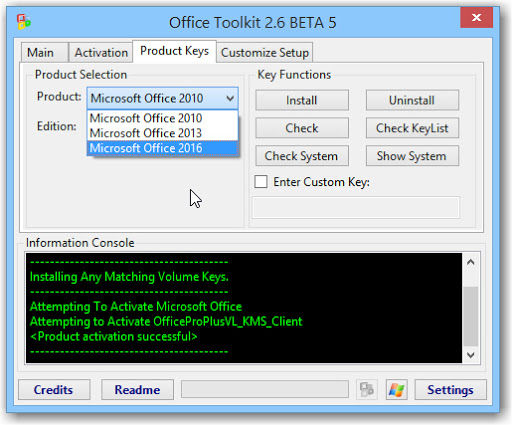
Task: Open the Activation tab
Action: 101,53
